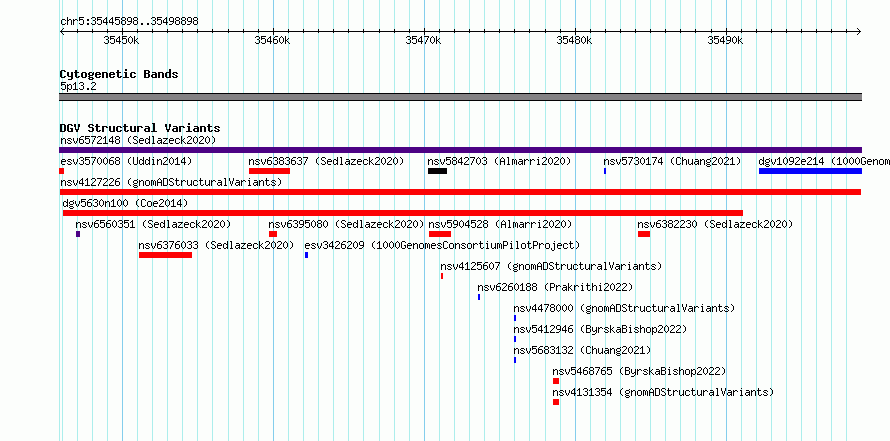Click the small red esv3570068 feature glyph

click(61, 171)
